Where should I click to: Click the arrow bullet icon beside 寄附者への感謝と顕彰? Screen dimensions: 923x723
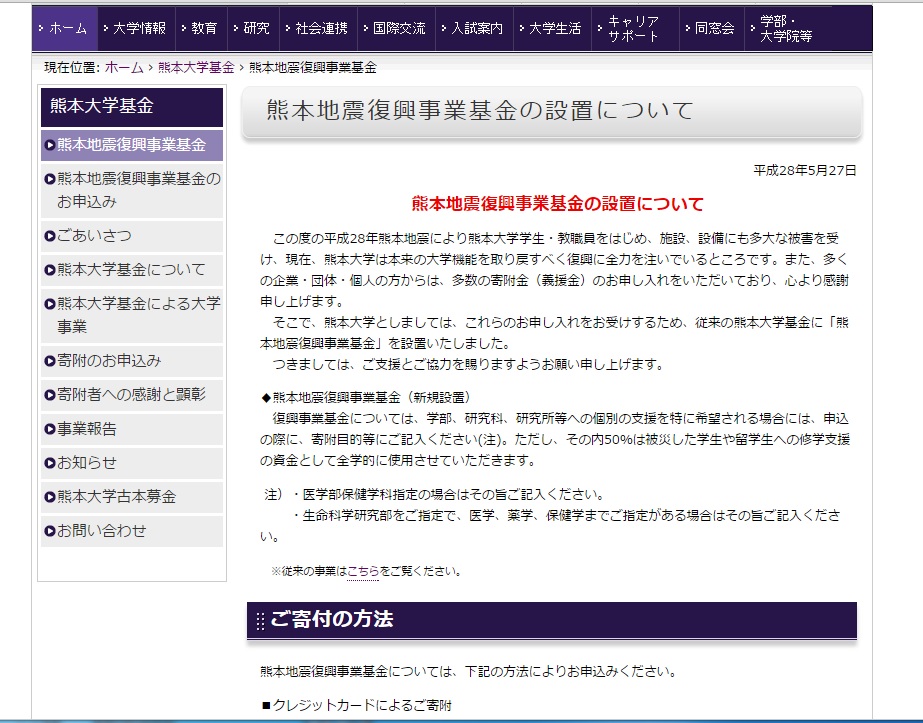click(x=50, y=395)
